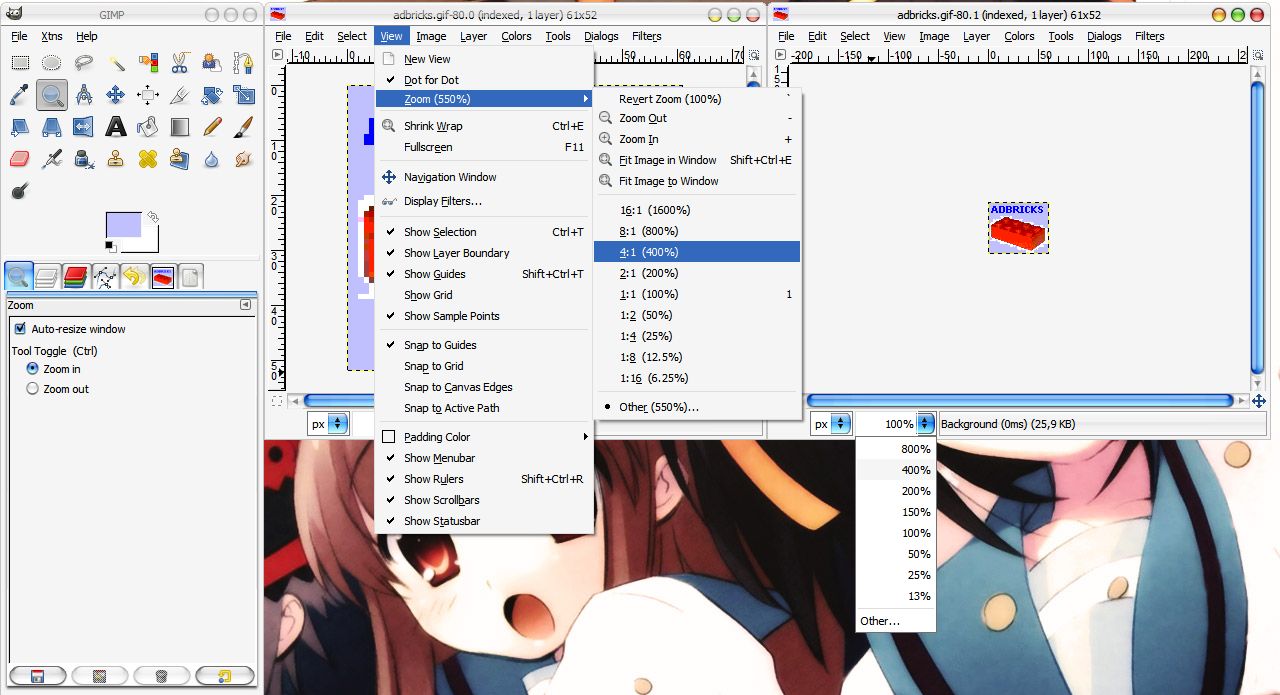Toggle Auto-resize window checkbox
This screenshot has height=695, width=1280.
(19, 329)
